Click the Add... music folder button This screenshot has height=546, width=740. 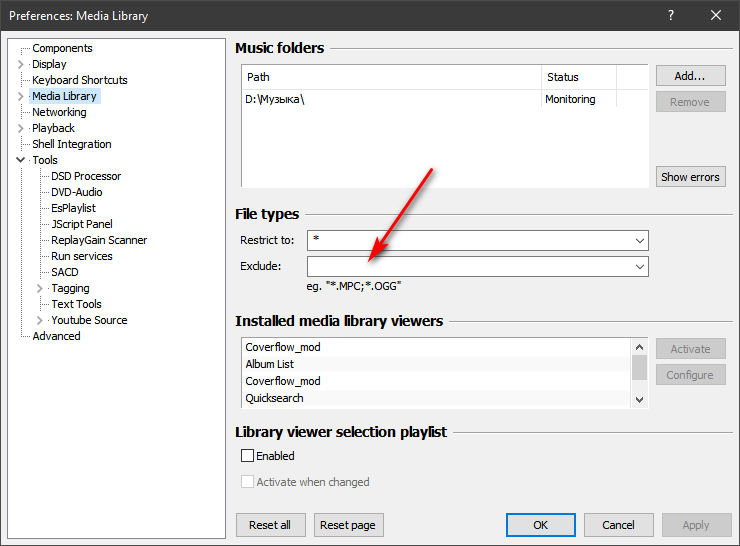[690, 76]
